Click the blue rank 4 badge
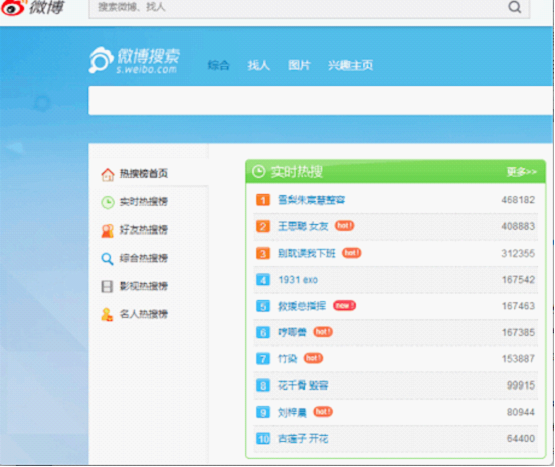This screenshot has height=467, width=555. coord(263,280)
